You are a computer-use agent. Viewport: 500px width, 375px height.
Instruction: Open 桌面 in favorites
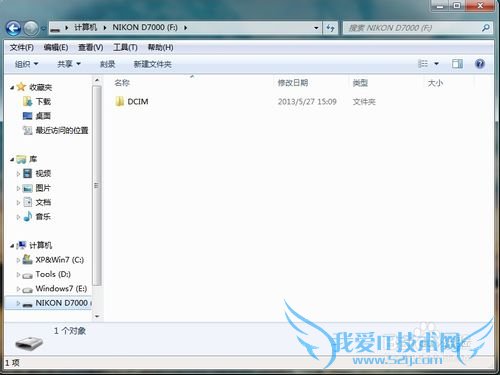tap(43, 116)
